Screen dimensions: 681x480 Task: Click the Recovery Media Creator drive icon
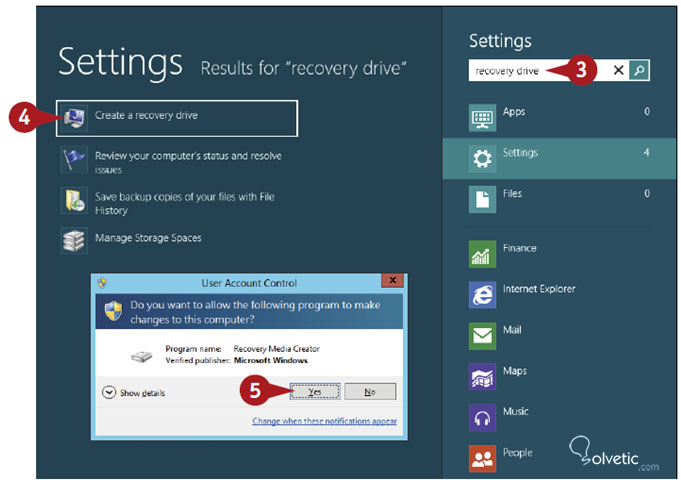coord(142,357)
